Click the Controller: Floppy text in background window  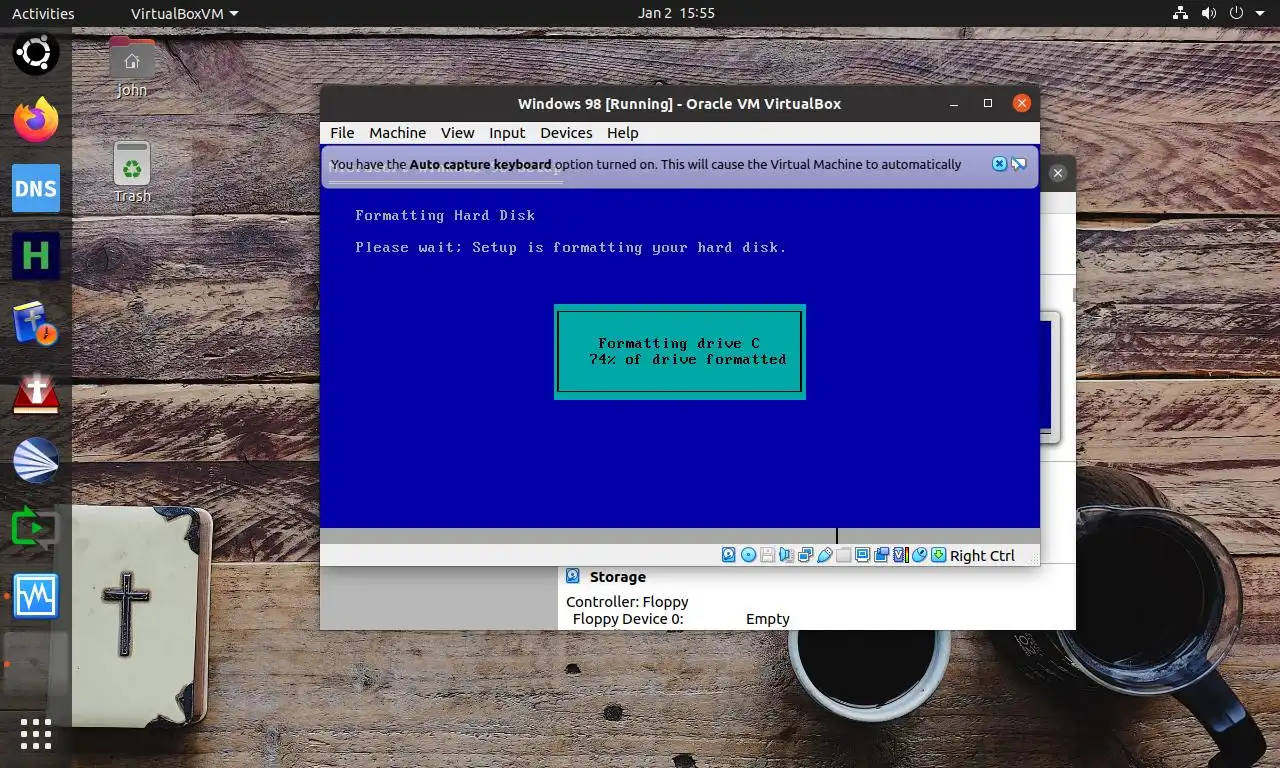click(627, 602)
